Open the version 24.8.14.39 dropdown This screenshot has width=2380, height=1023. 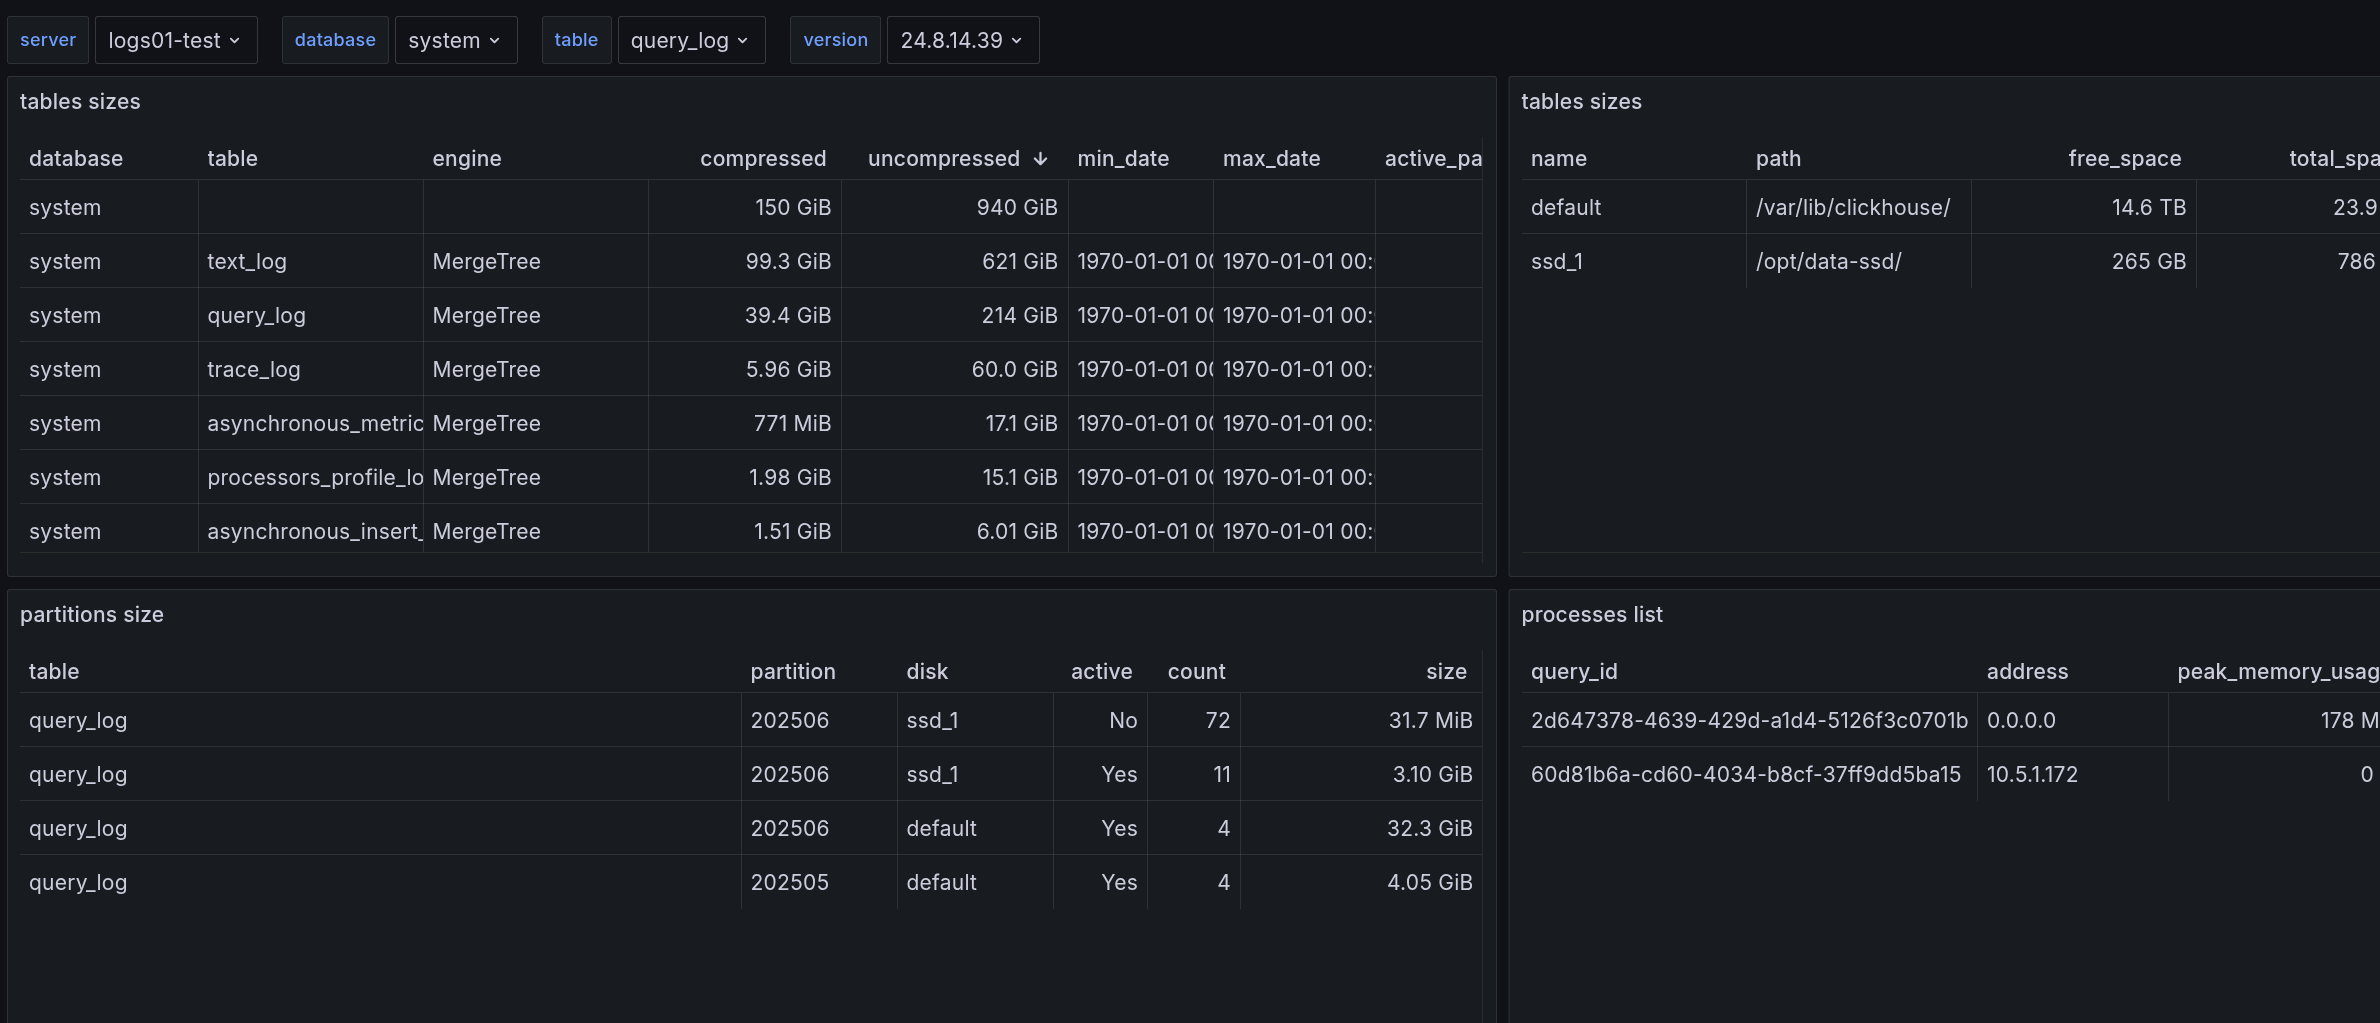(x=962, y=40)
